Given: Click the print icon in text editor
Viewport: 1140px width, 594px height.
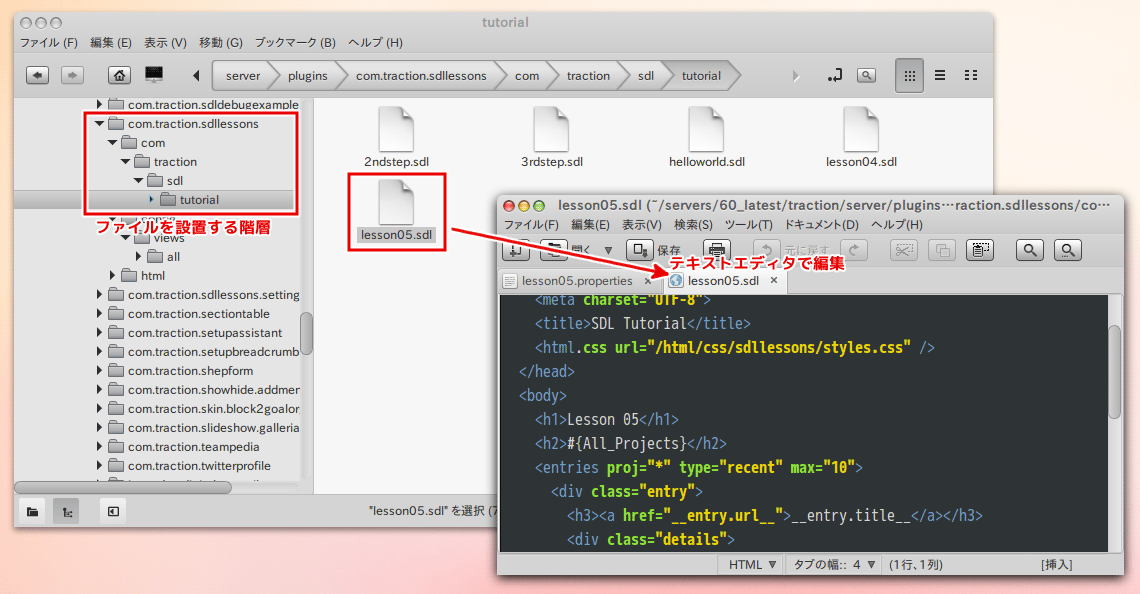Looking at the screenshot, I should click(716, 250).
